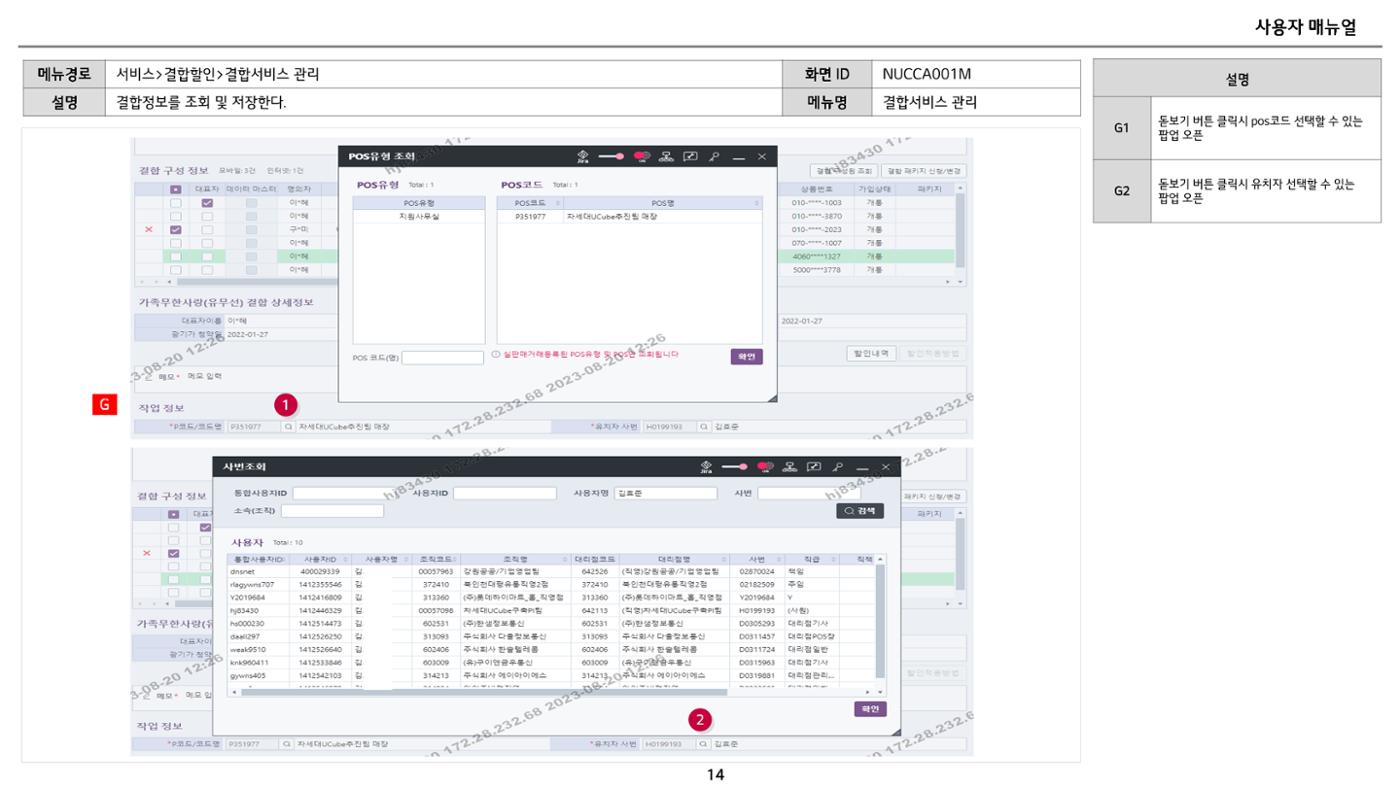1400x788 pixels.
Task: Click the POS 코드(명) input field
Action: point(443,357)
